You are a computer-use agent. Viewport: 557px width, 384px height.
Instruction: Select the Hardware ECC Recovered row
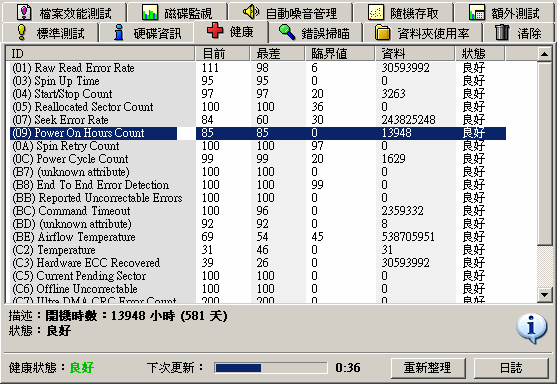pyautogui.click(x=258, y=263)
